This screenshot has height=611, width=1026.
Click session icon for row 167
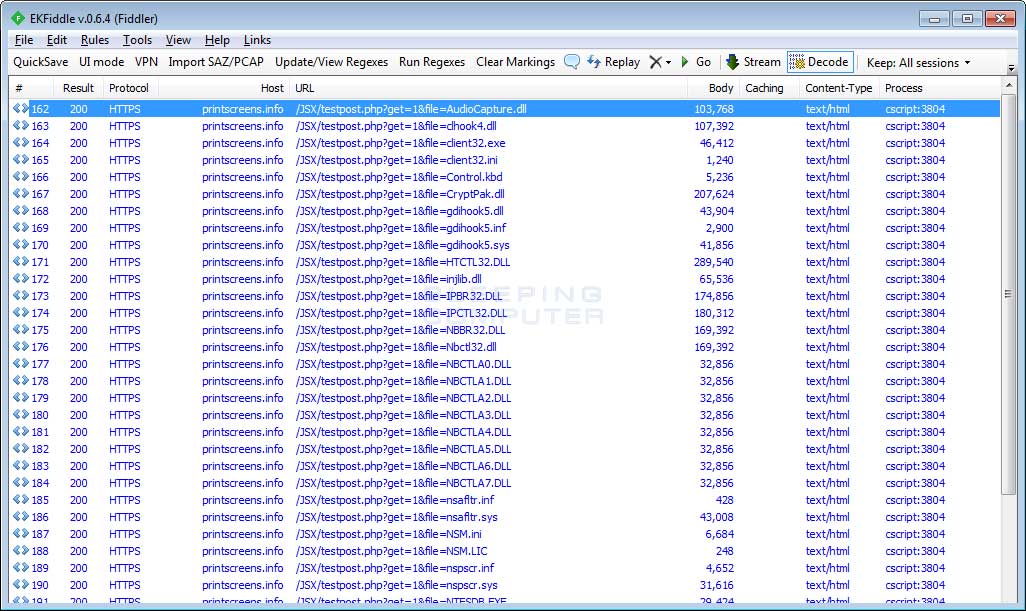[x=20, y=194]
